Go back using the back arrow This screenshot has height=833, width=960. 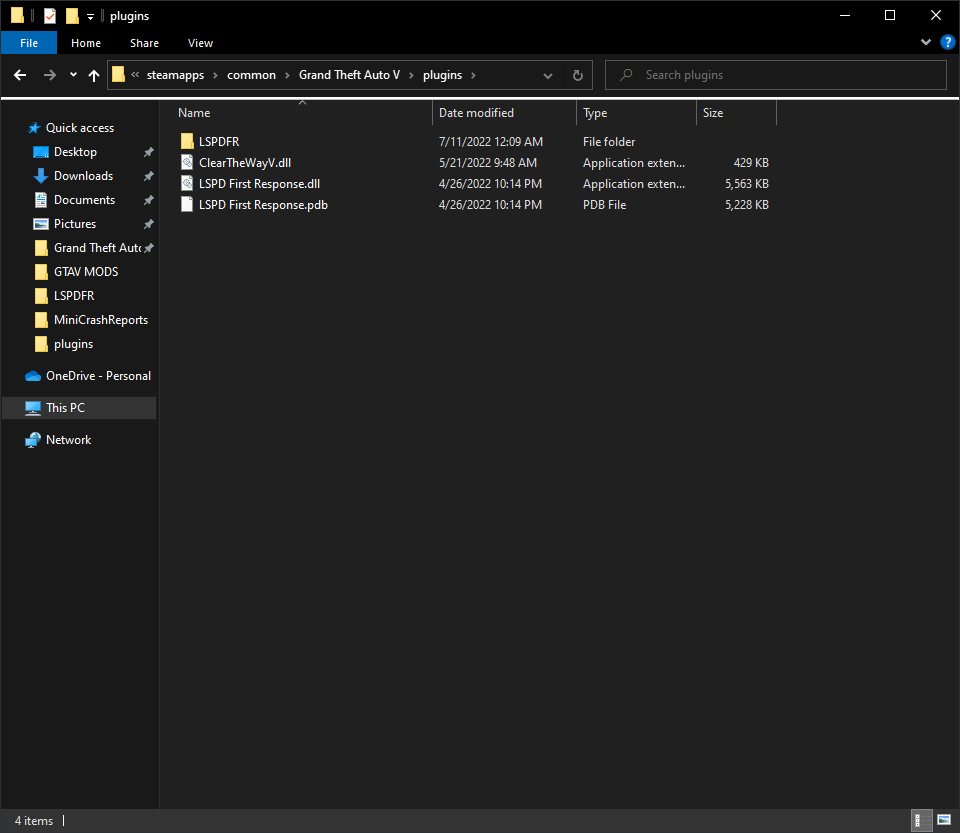[x=20, y=75]
